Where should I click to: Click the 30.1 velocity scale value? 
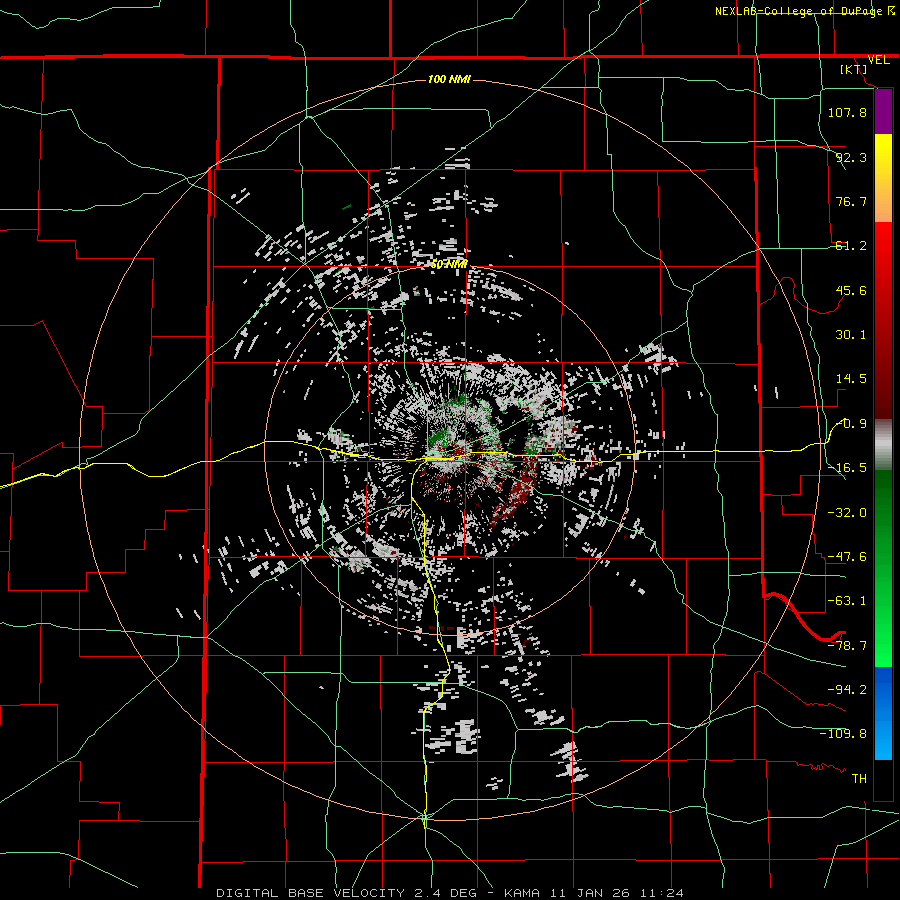tap(851, 335)
